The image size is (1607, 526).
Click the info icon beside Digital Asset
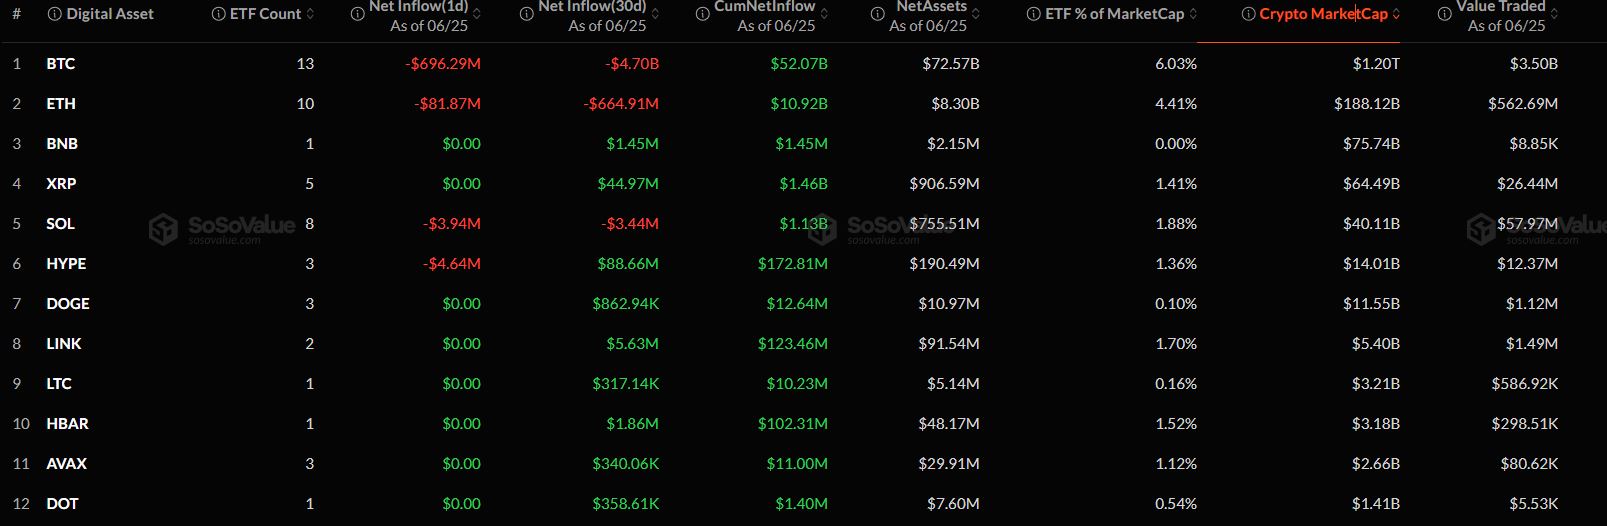(x=54, y=14)
